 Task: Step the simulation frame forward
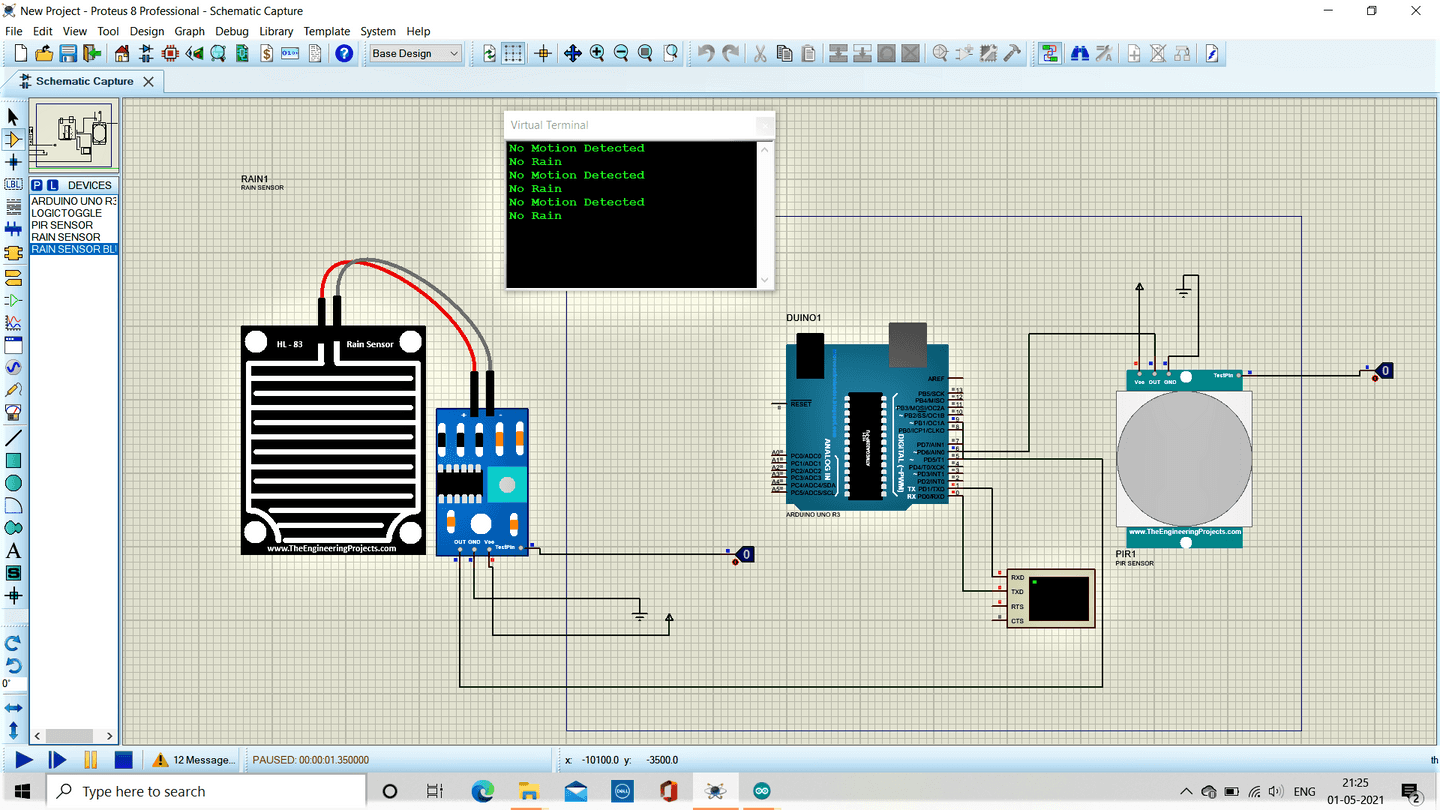(x=57, y=760)
